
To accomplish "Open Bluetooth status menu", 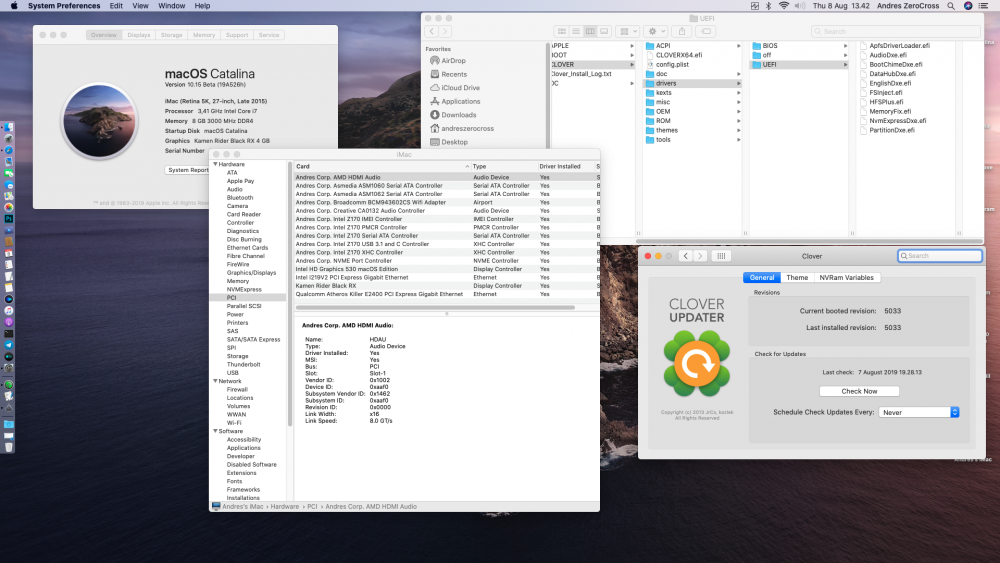I will click(768, 6).
